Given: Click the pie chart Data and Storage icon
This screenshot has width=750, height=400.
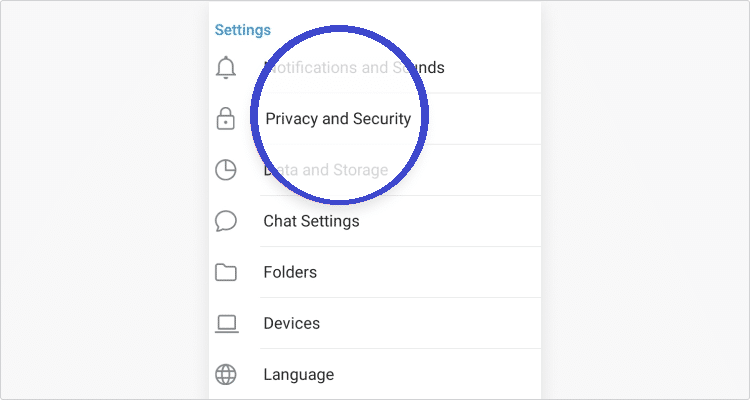Looking at the screenshot, I should (226, 170).
